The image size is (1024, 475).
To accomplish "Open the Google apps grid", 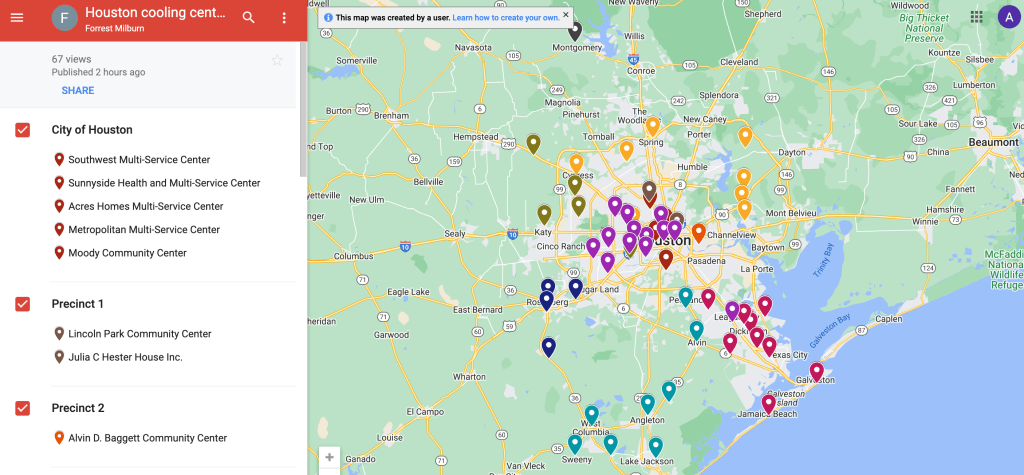I will click(976, 17).
